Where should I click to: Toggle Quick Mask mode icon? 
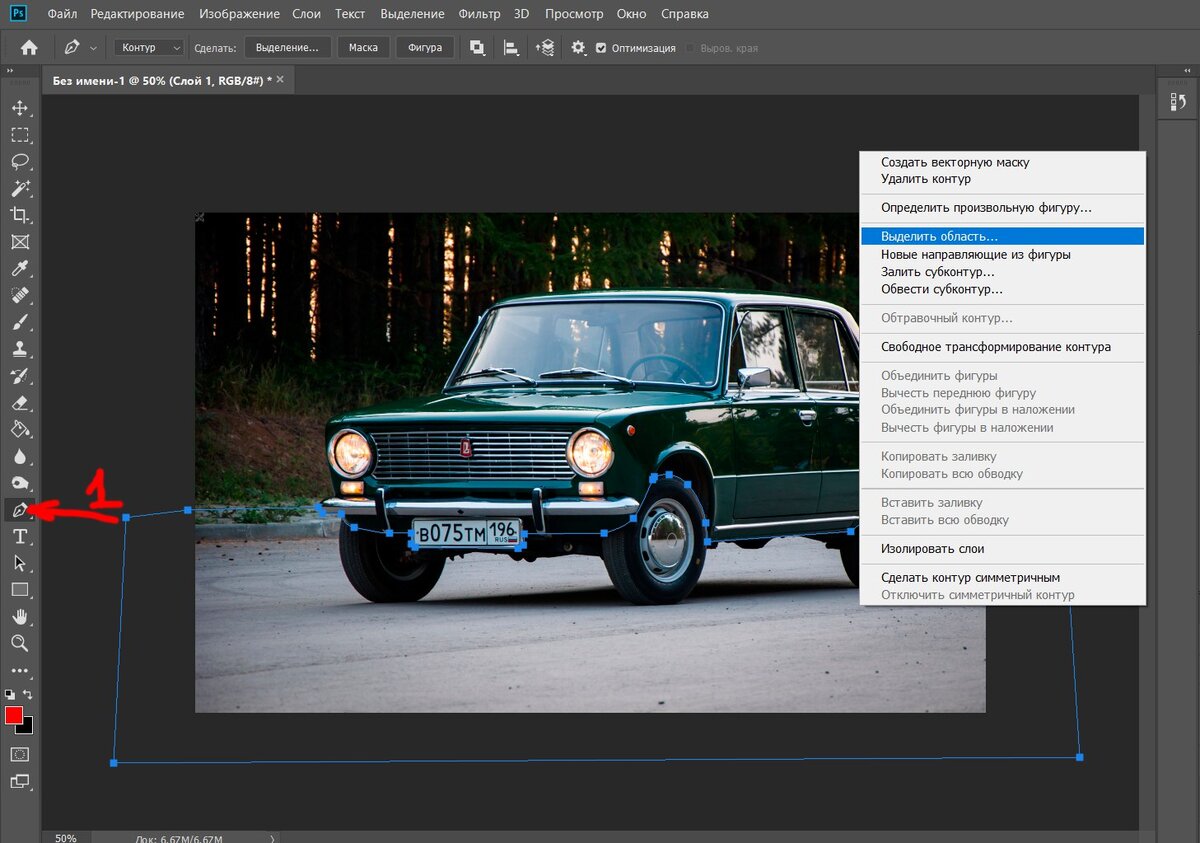20,754
